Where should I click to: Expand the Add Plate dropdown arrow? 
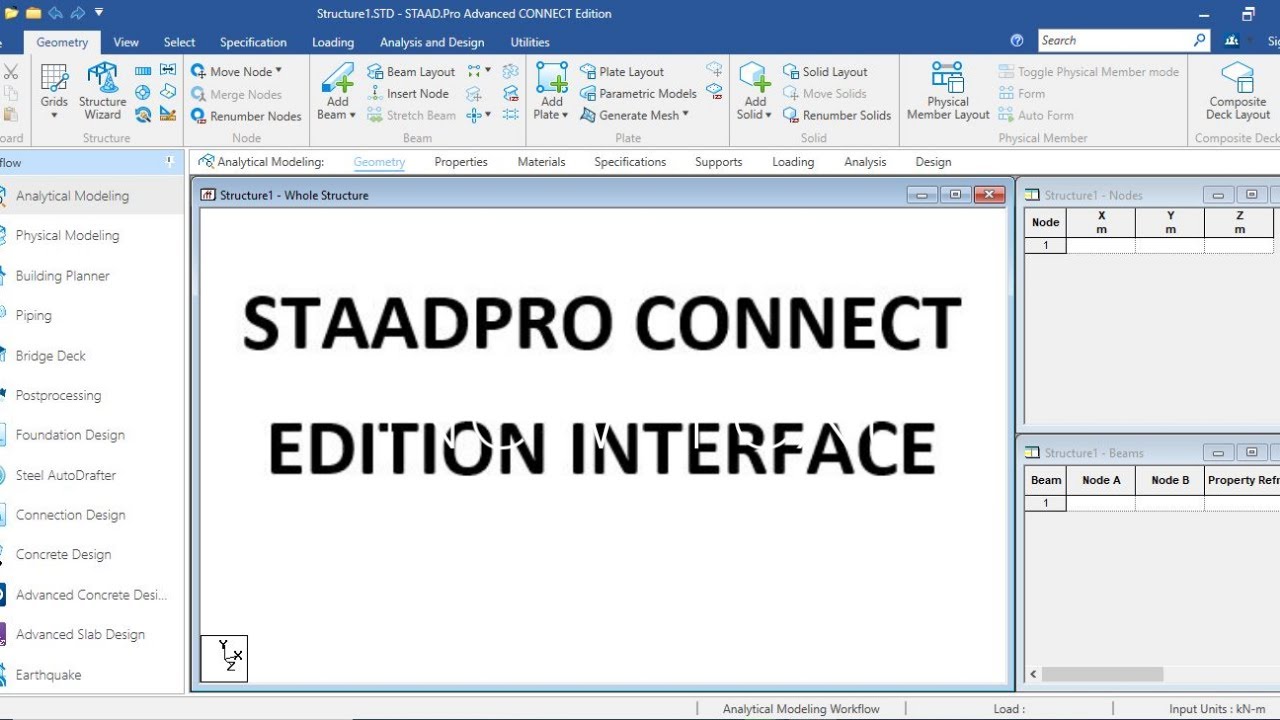click(x=565, y=115)
